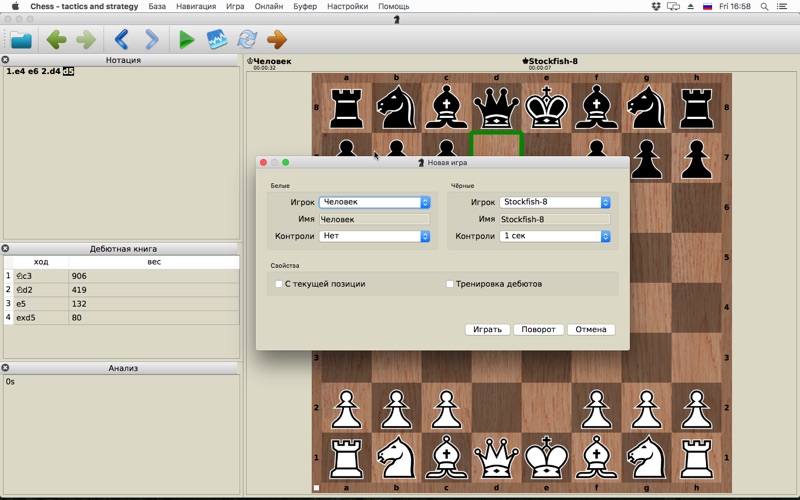Close the Дебютная книга panel
This screenshot has width=800, height=500.
pyautogui.click(x=5, y=248)
